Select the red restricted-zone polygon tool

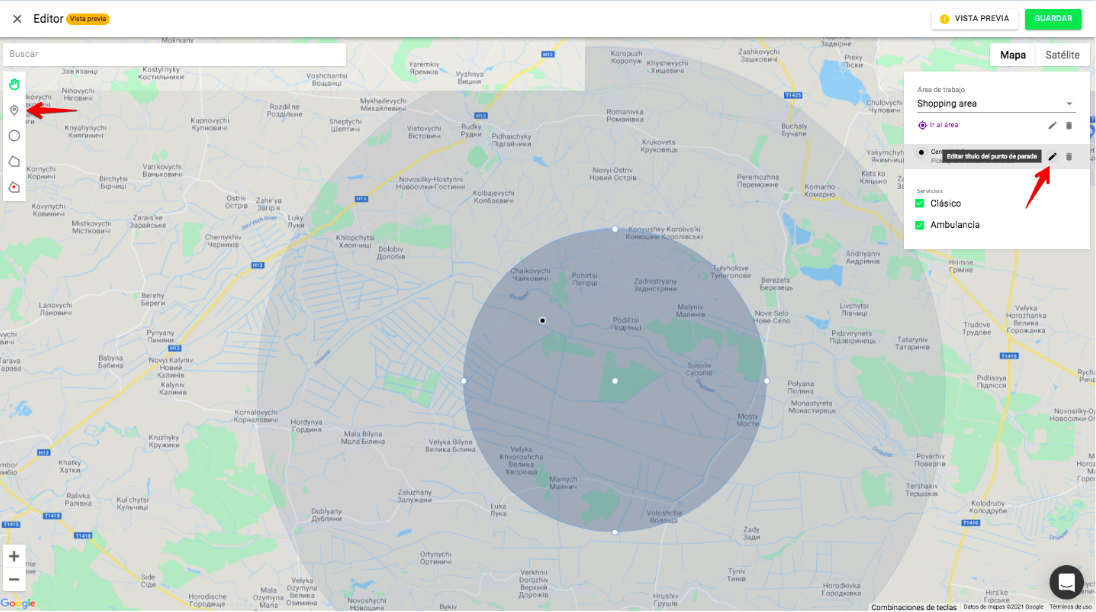pos(14,187)
